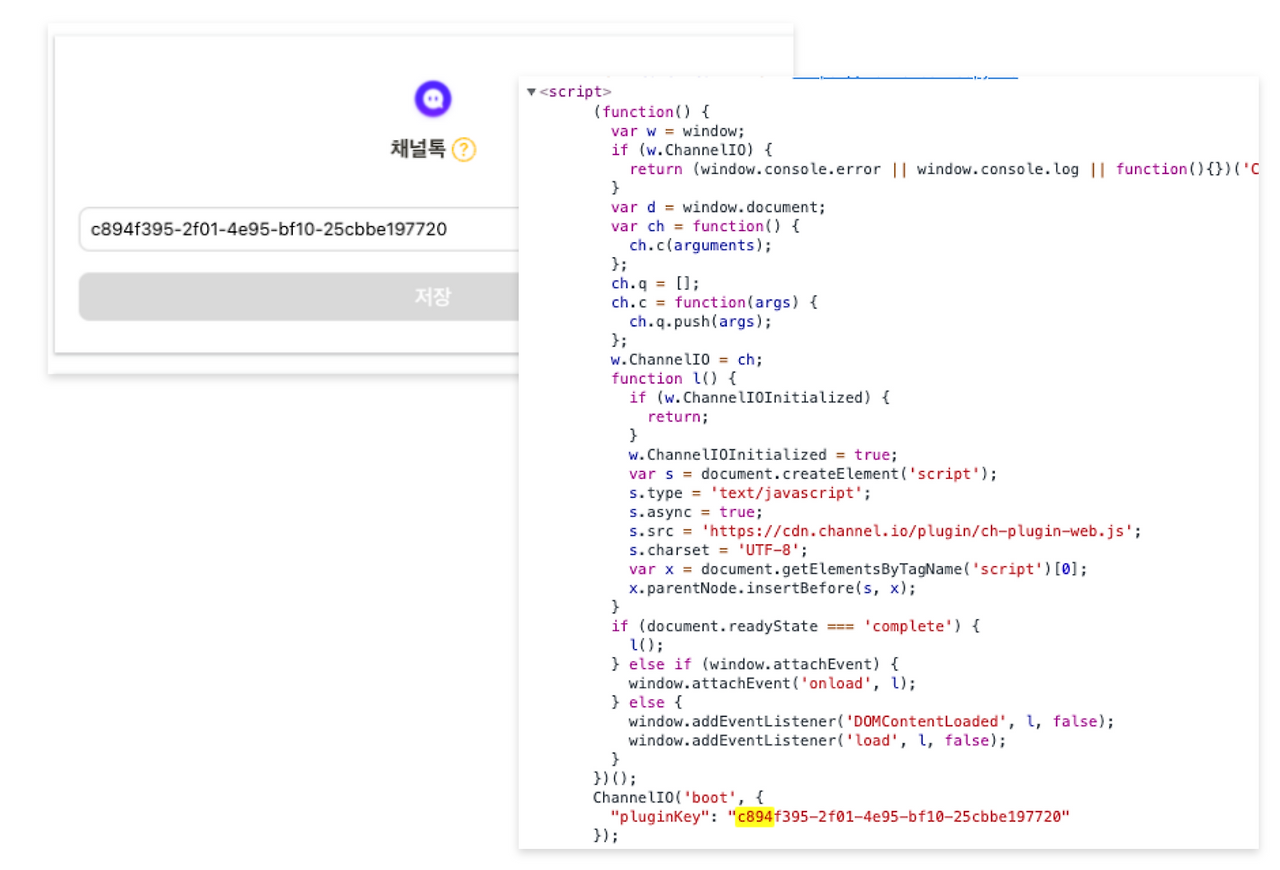
Task: Click the line "if (w.ChannelIO) {"
Action: (692, 150)
